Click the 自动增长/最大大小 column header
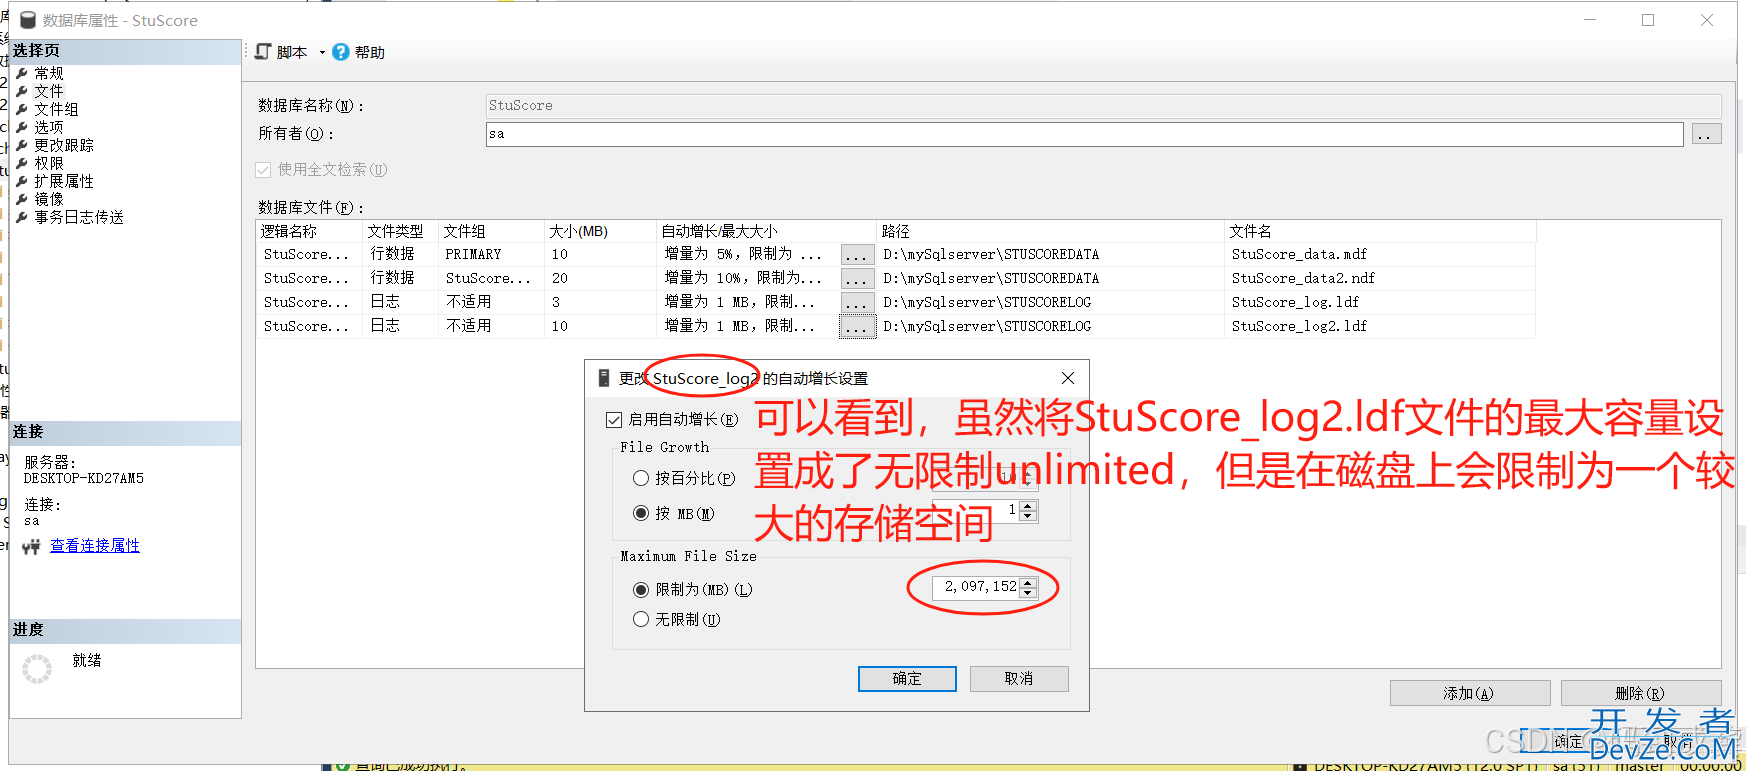The width and height of the screenshot is (1746, 771). (x=767, y=231)
